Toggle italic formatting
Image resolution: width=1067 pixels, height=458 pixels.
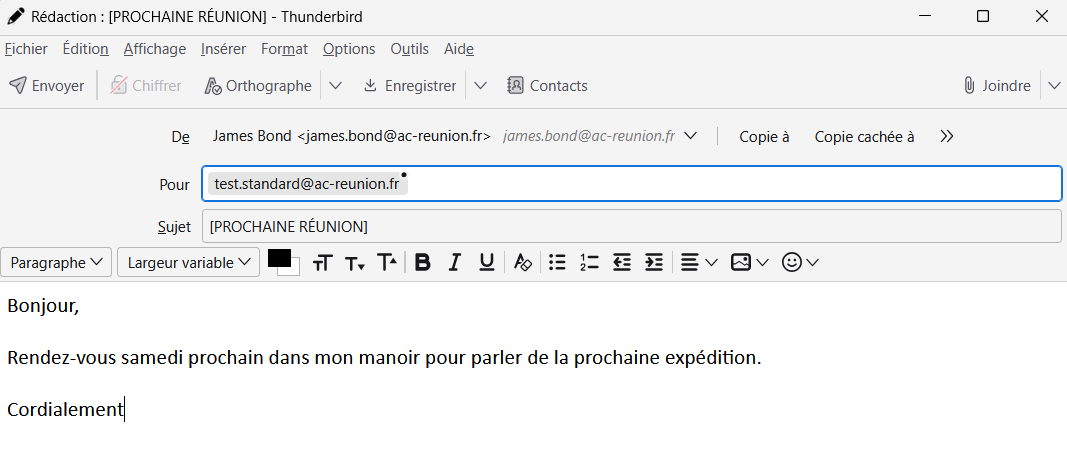[x=454, y=262]
